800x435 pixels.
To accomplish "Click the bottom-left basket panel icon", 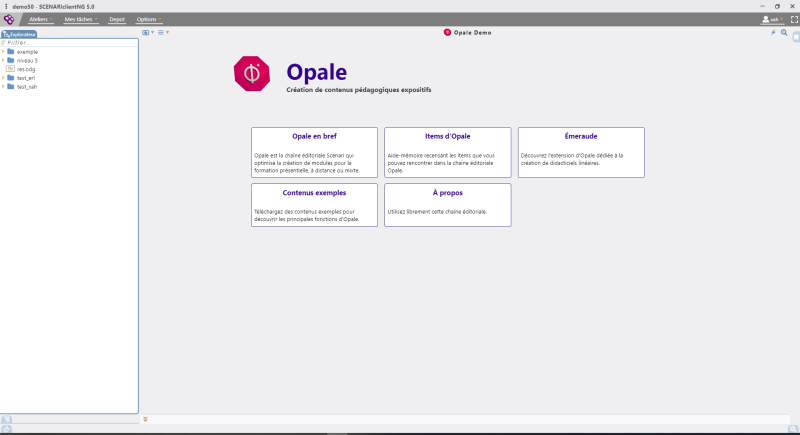I will (6, 419).
